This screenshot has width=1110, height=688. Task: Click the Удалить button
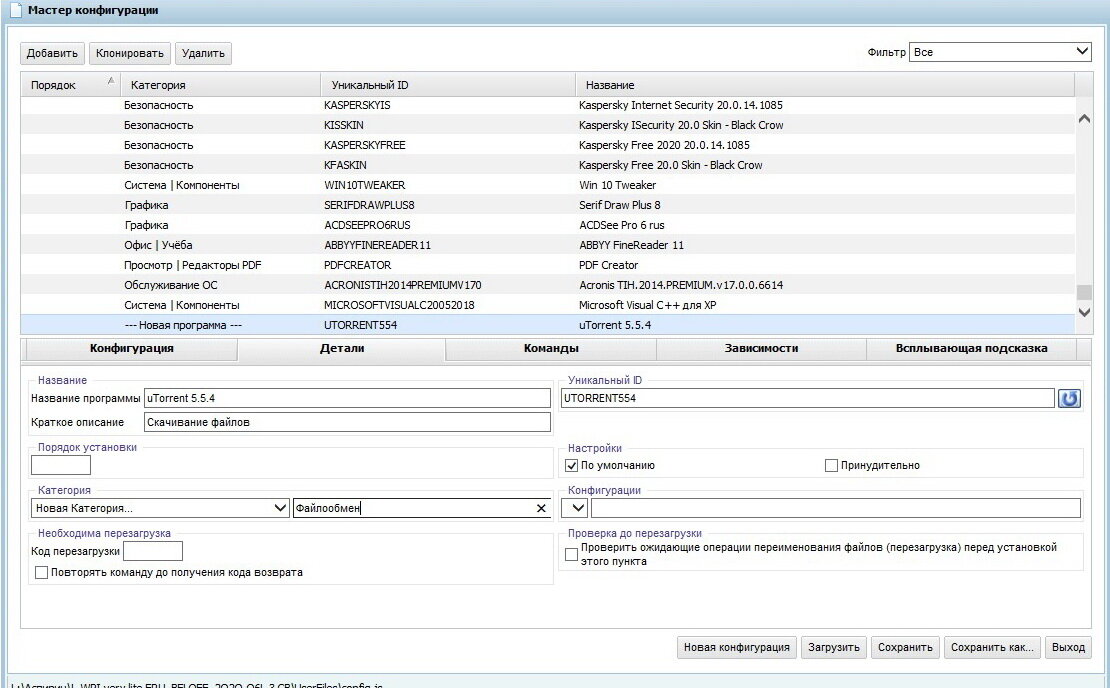203,53
